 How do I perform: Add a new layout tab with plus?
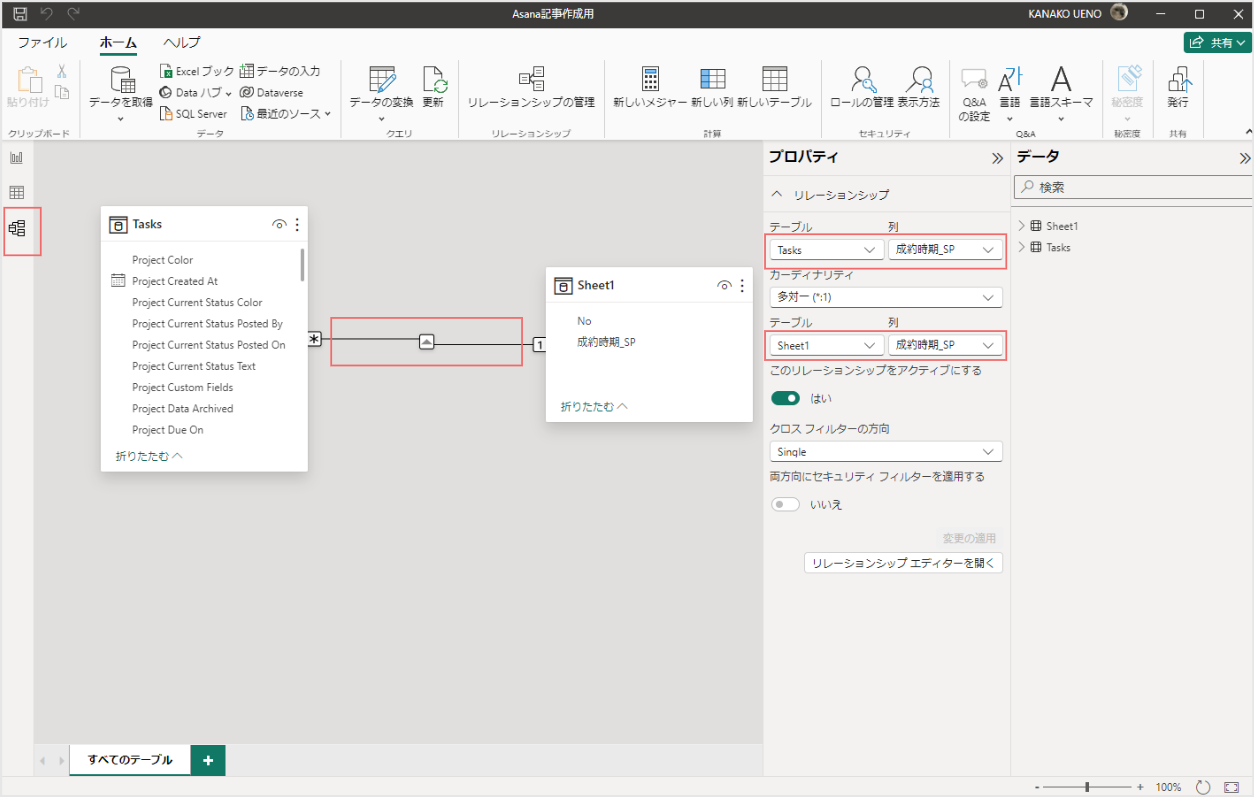(x=208, y=760)
